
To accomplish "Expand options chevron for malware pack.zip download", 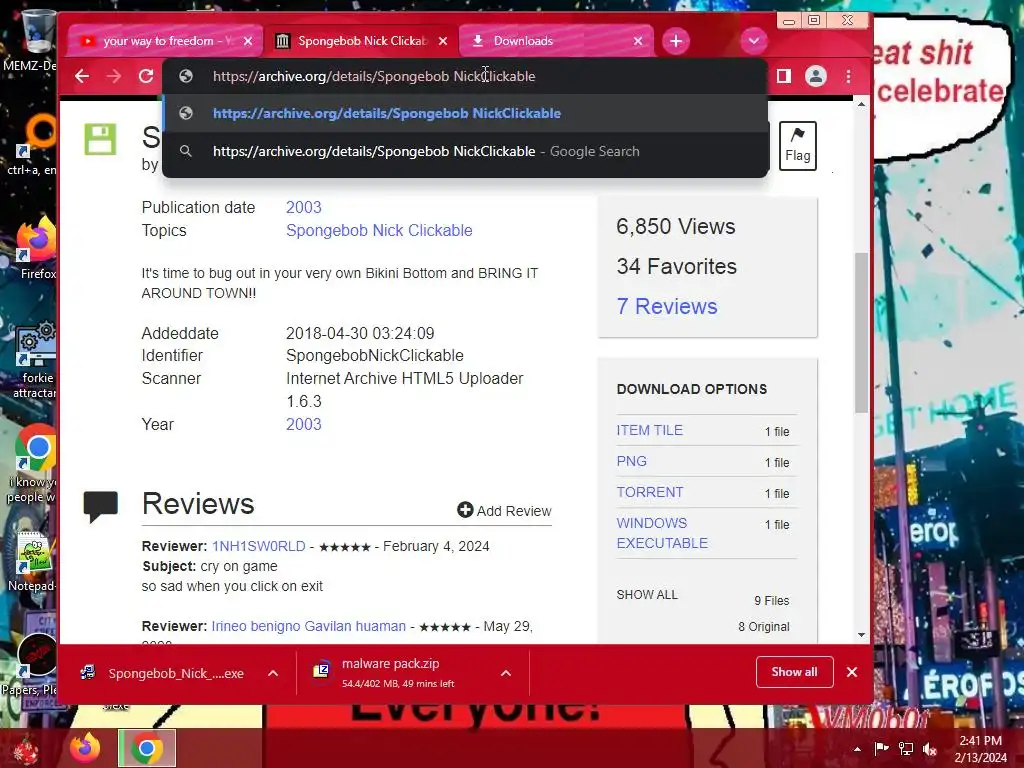I will click(x=505, y=673).
